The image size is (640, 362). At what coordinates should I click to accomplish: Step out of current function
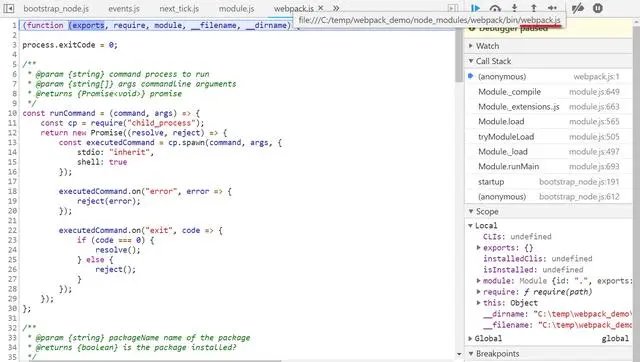coord(533,8)
